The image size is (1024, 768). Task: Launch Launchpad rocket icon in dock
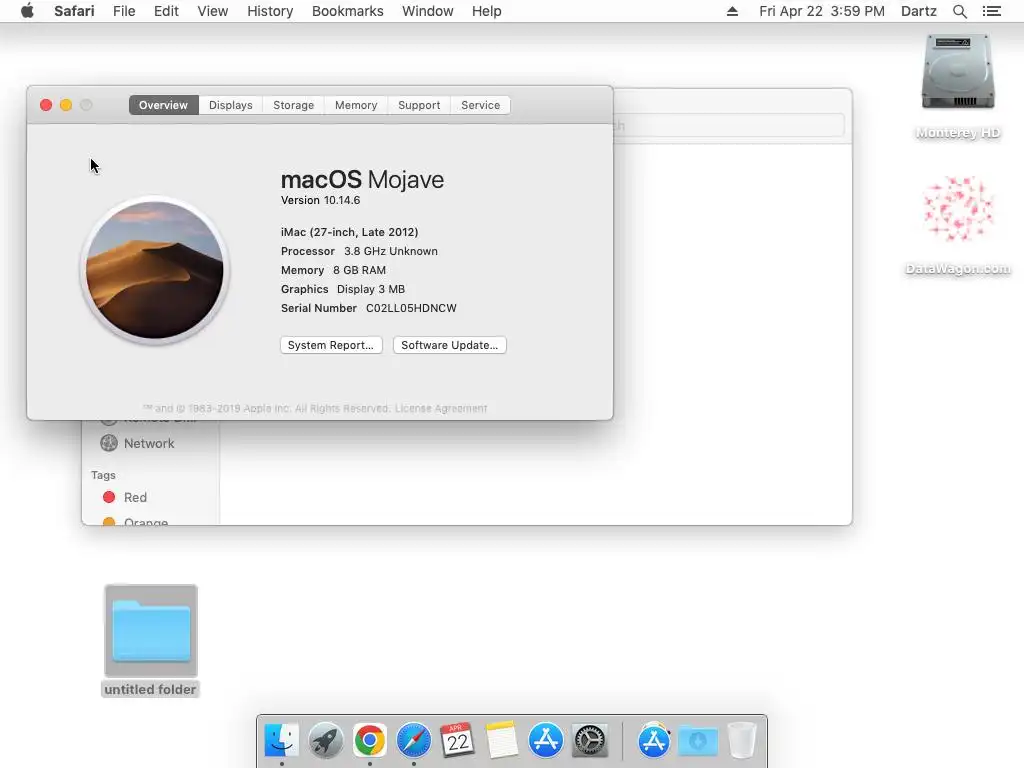pos(325,740)
